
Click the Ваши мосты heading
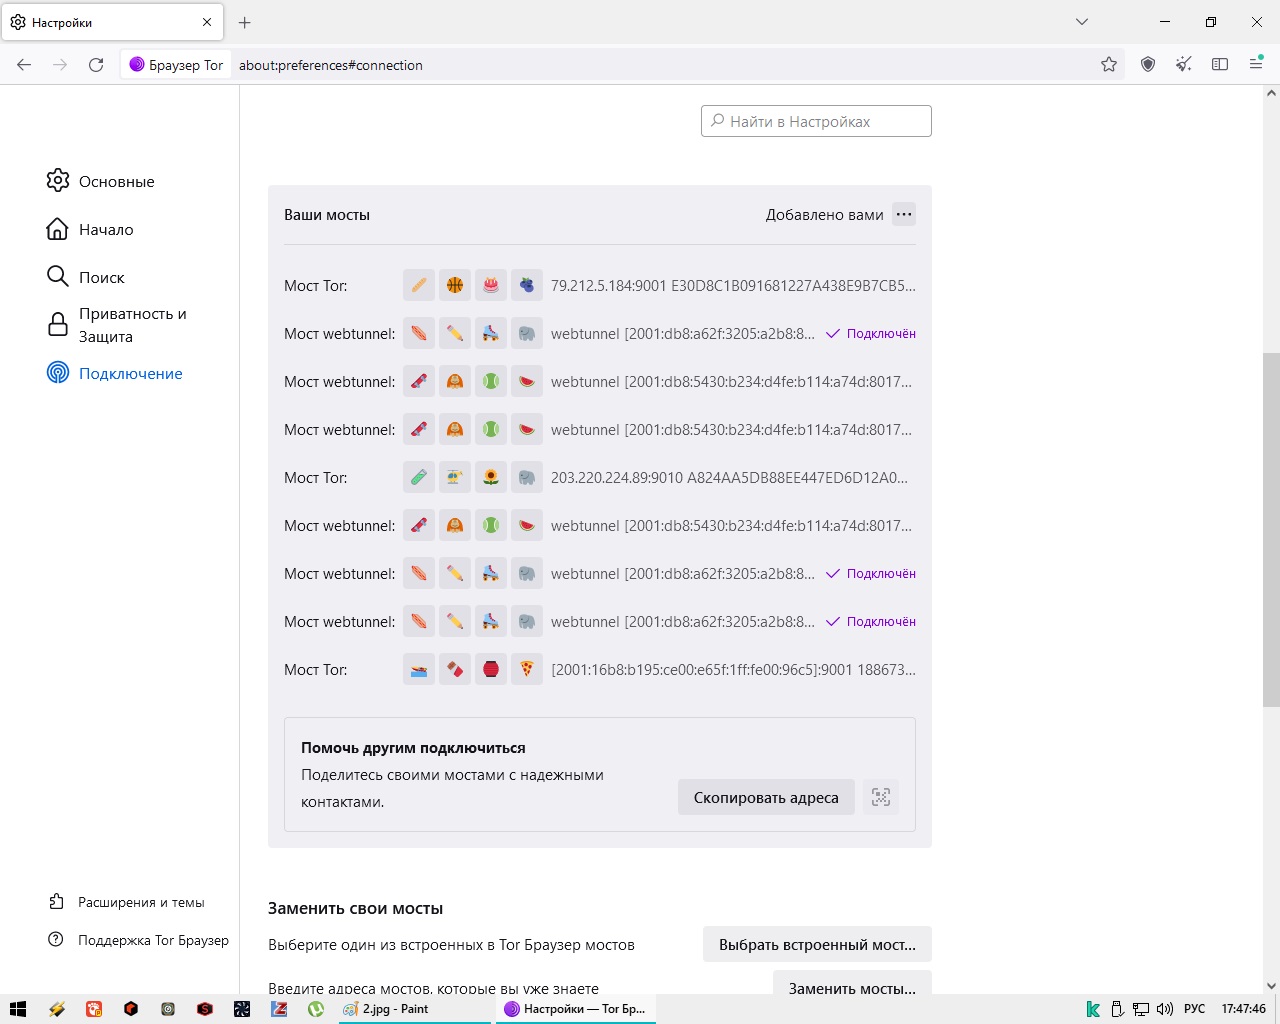[327, 214]
